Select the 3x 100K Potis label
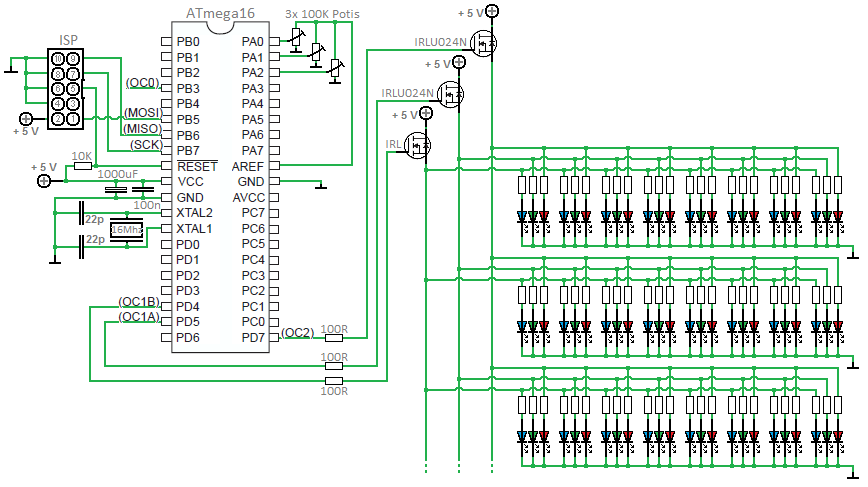The height and width of the screenshot is (487, 868). click(x=323, y=14)
